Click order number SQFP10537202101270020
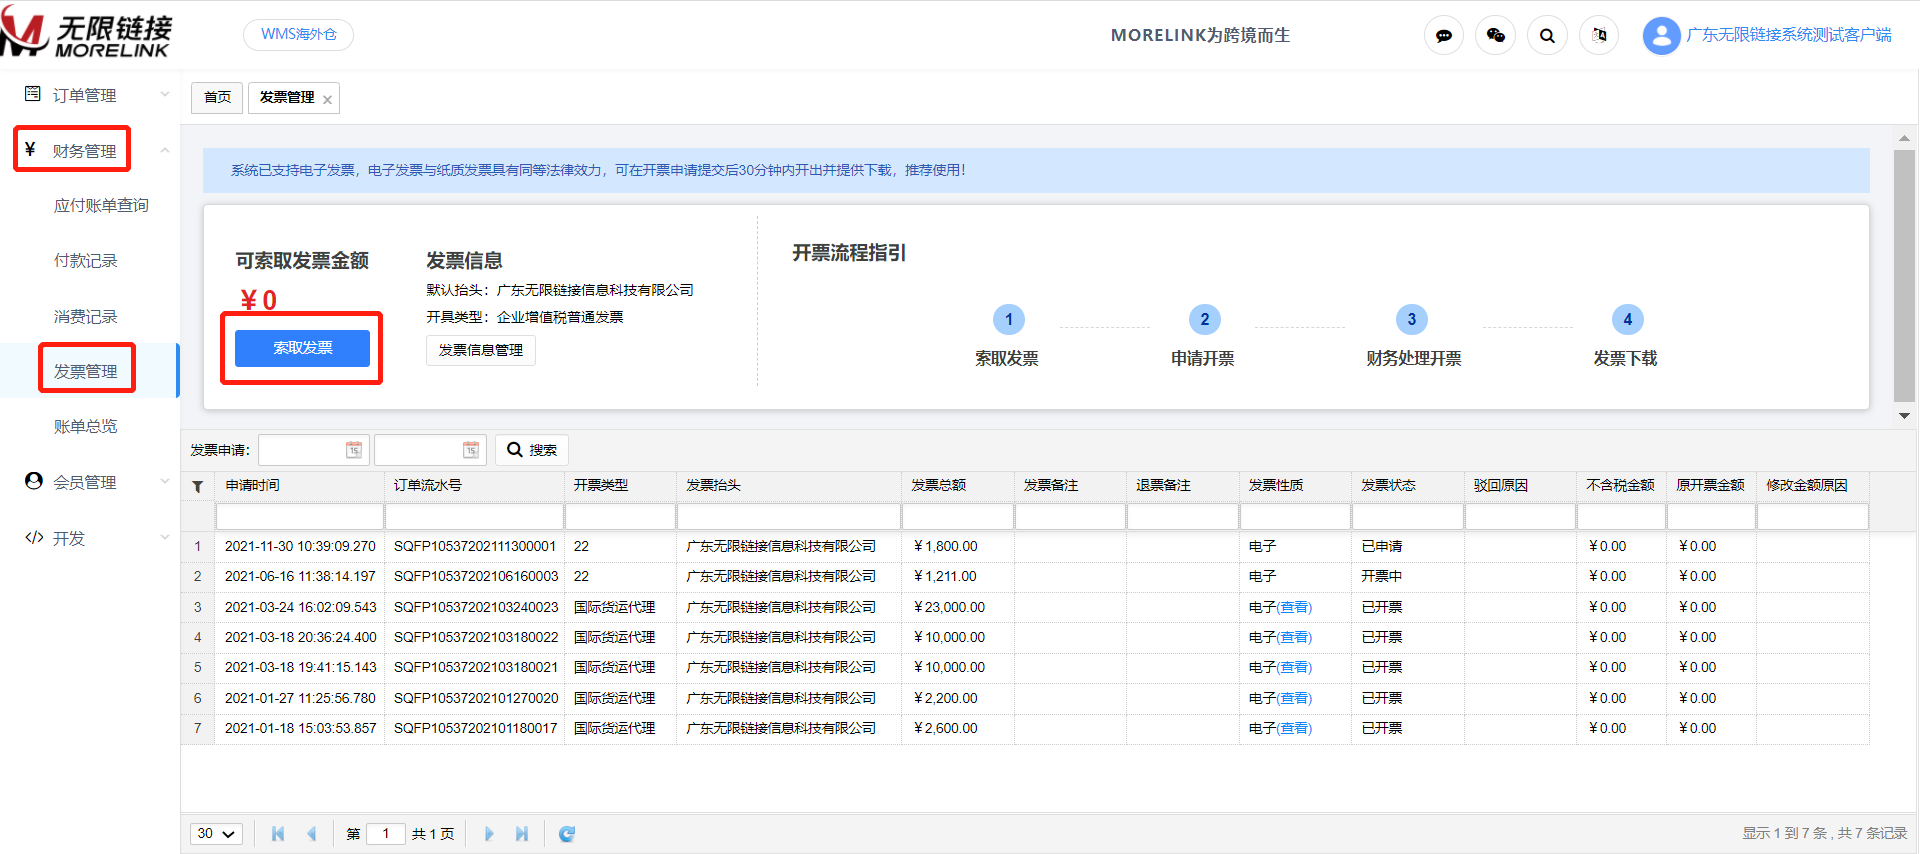 476,699
